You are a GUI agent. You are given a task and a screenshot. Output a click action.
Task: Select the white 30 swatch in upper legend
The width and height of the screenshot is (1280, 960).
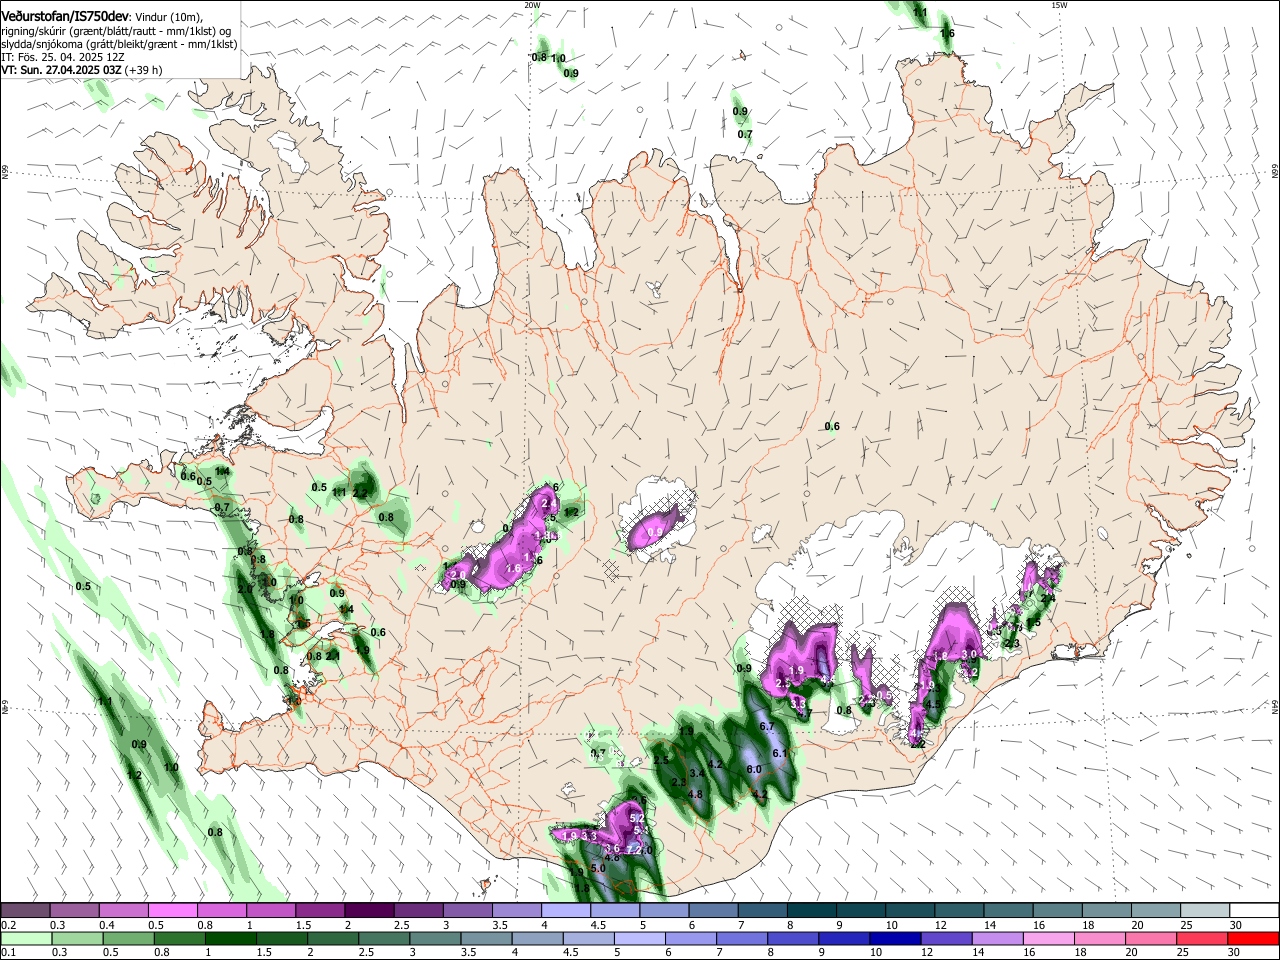pyautogui.click(x=1254, y=911)
